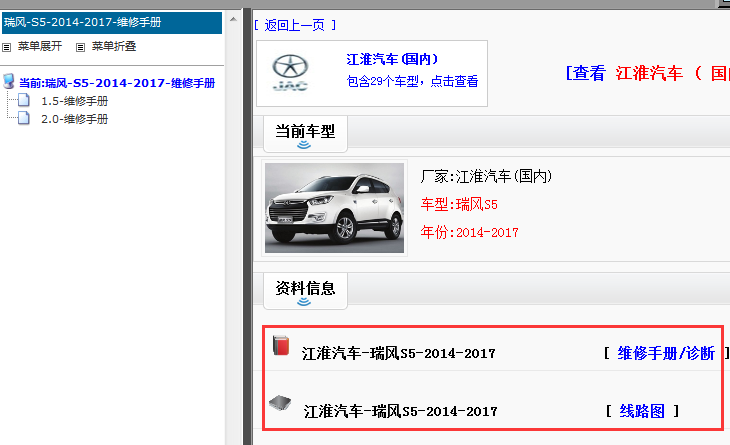Click the red book icon for 维修手册/诊断
The image size is (730, 445).
[x=281, y=345]
